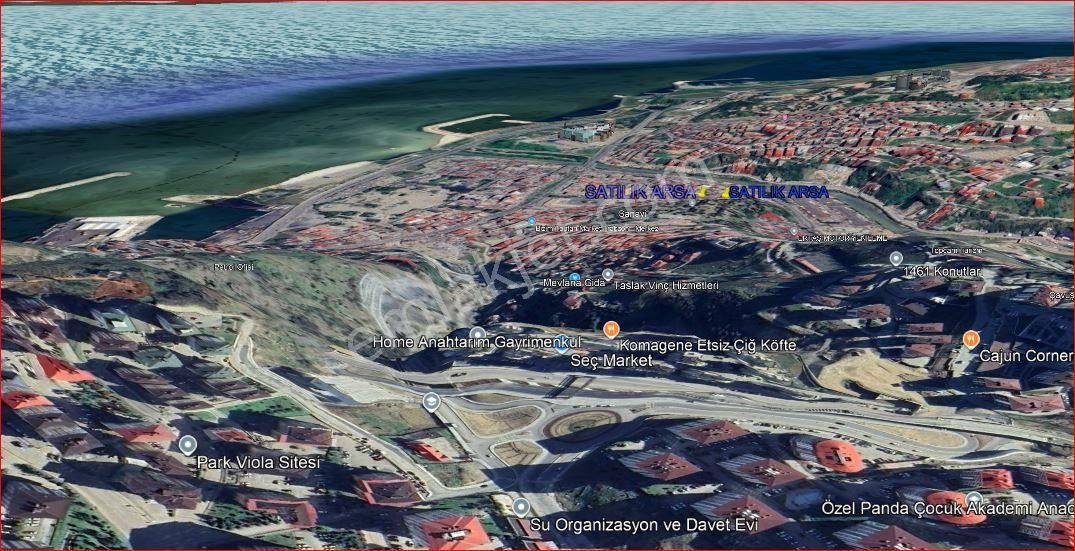Open the Cajun Corner restaurant marker
The image size is (1075, 551).
tap(970, 339)
